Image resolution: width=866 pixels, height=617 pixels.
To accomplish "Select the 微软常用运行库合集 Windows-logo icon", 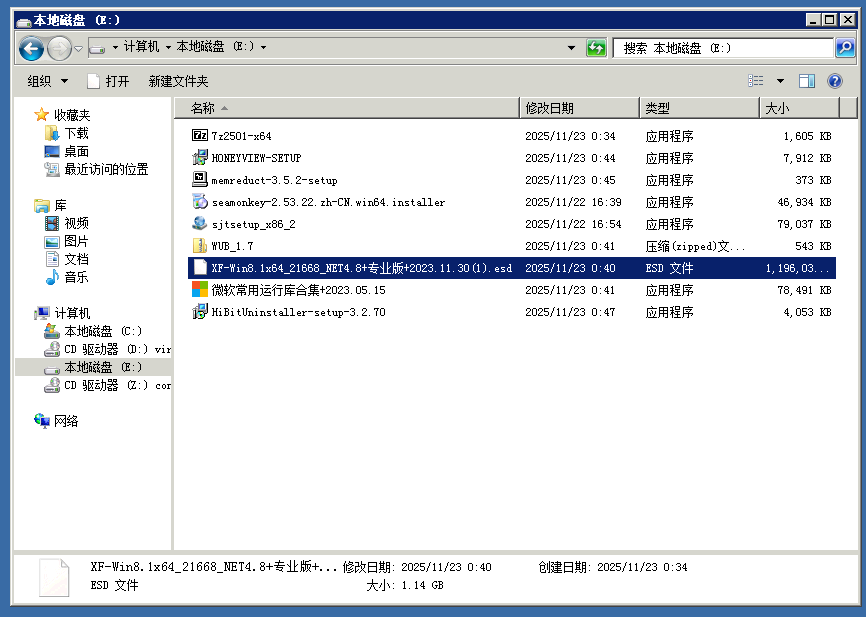I will (199, 290).
